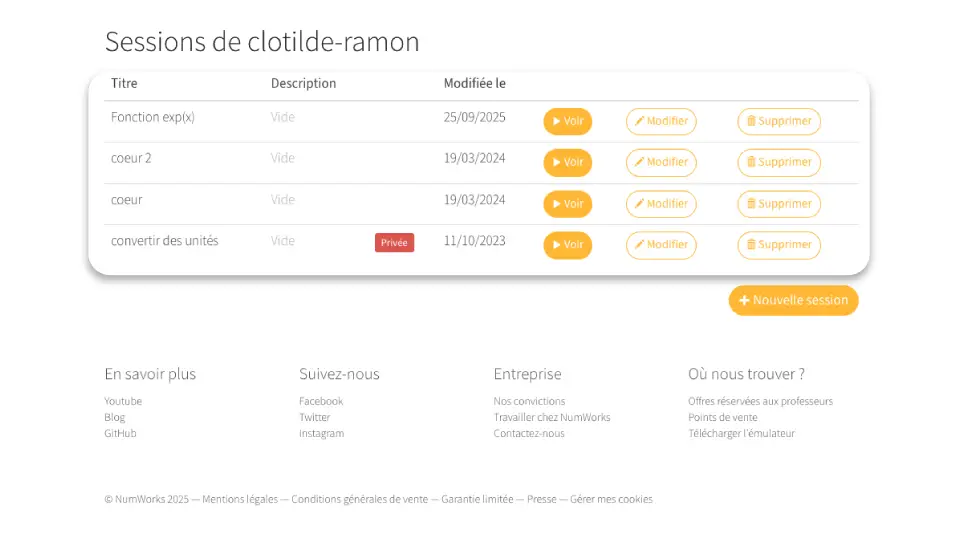Create a Nouvelle session
Image resolution: width=960 pixels, height=540 pixels.
pos(793,301)
